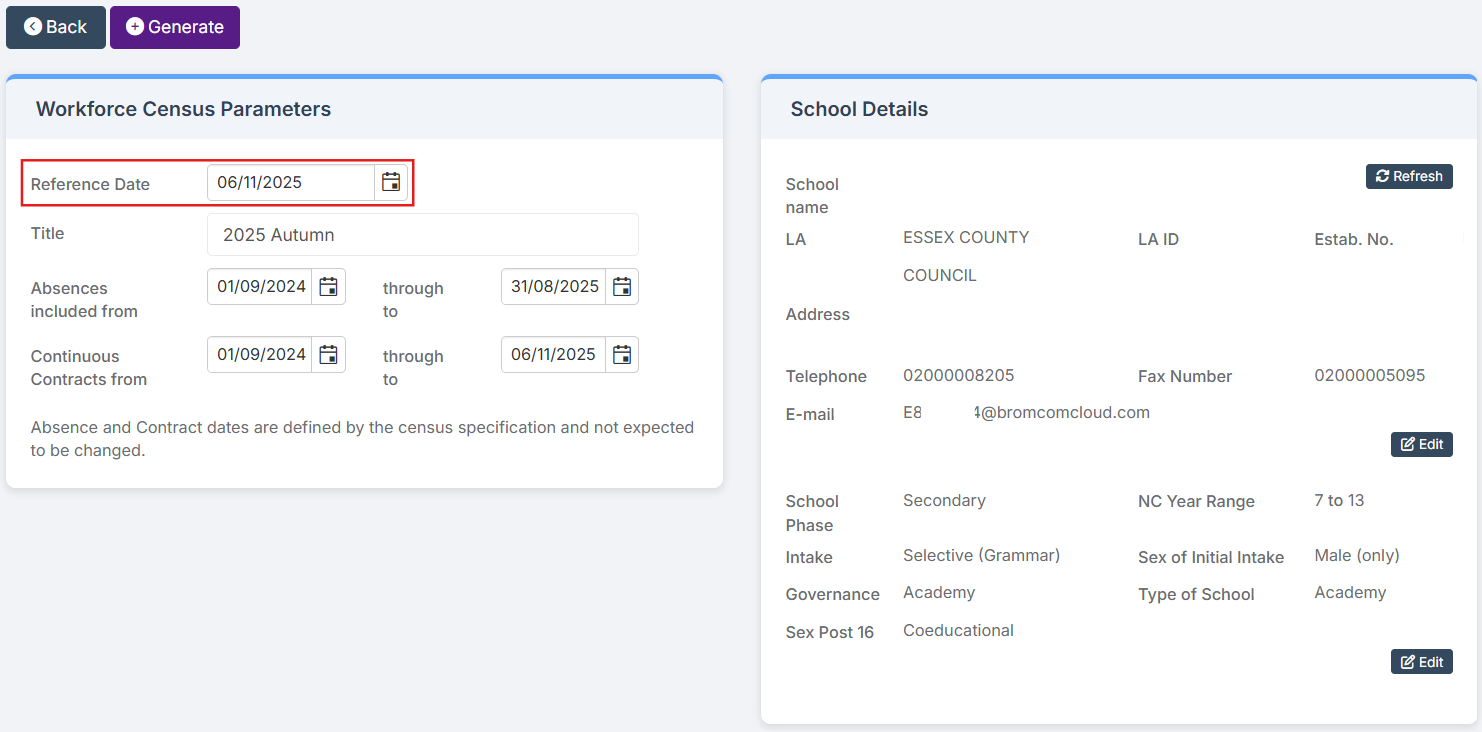
Task: Open calendar for Absences through to date
Action: pyautogui.click(x=621, y=287)
